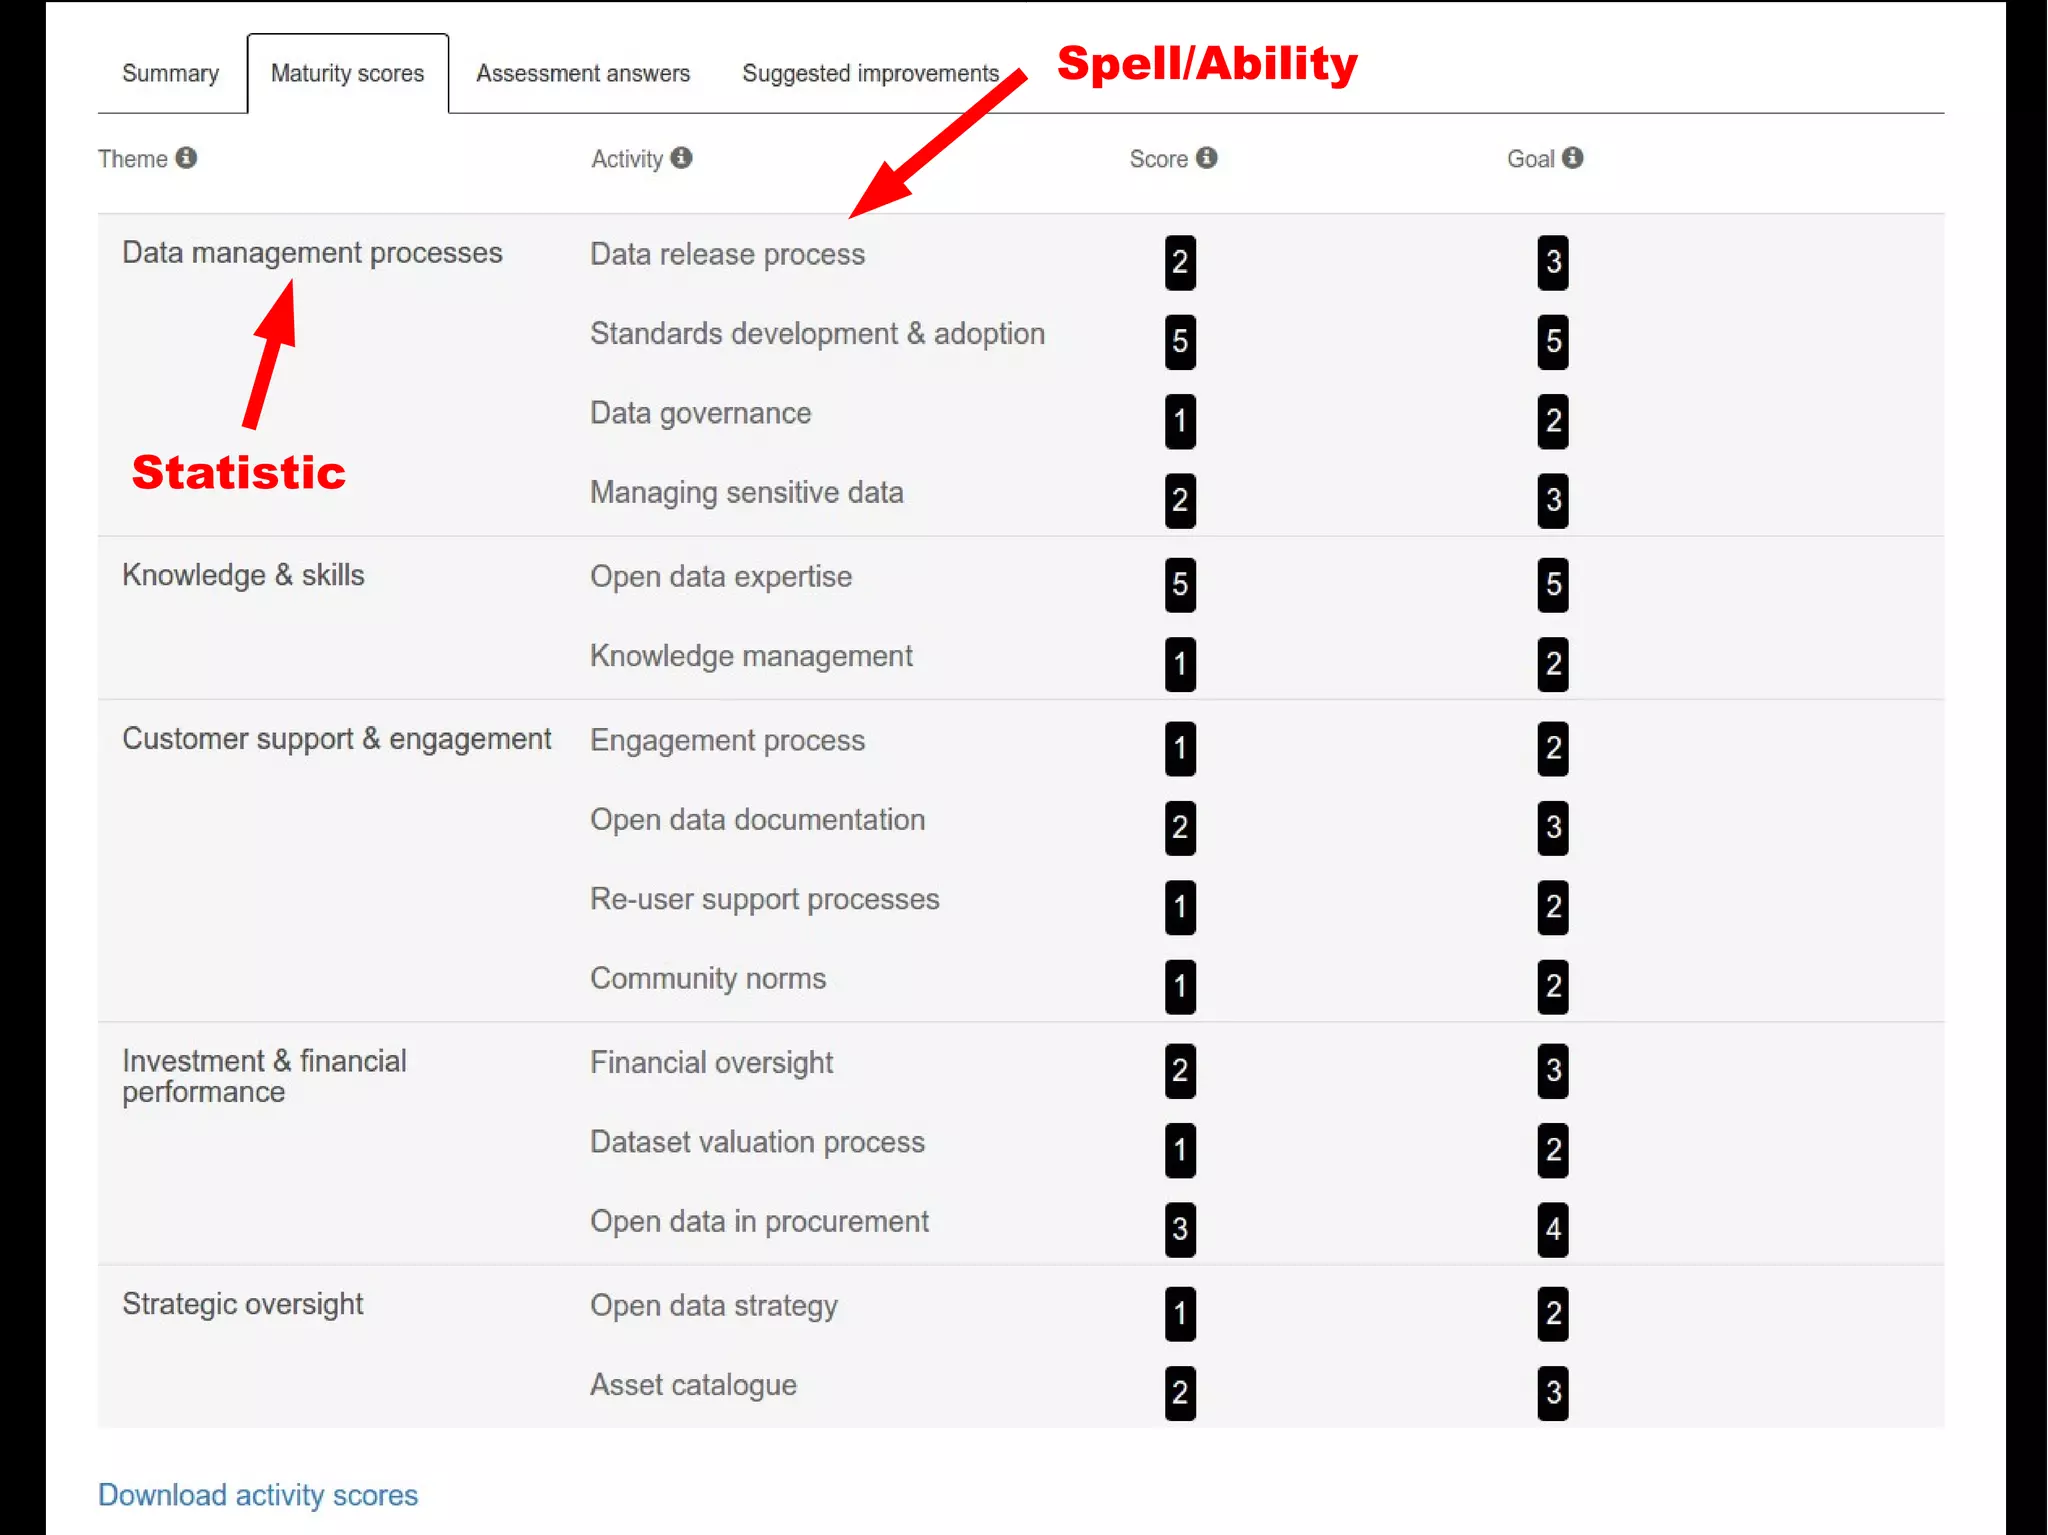Open the Summary tab

tap(170, 74)
